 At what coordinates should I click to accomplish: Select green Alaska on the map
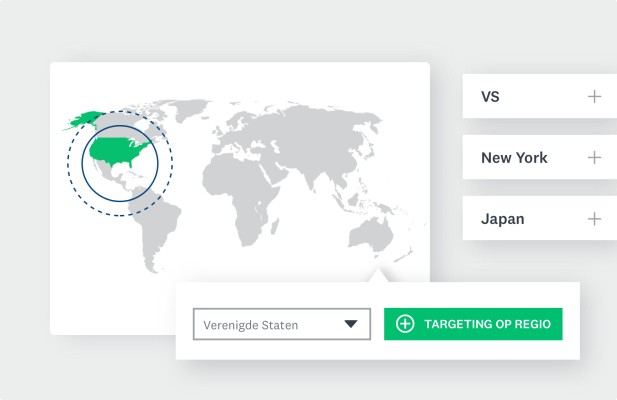tap(79, 122)
